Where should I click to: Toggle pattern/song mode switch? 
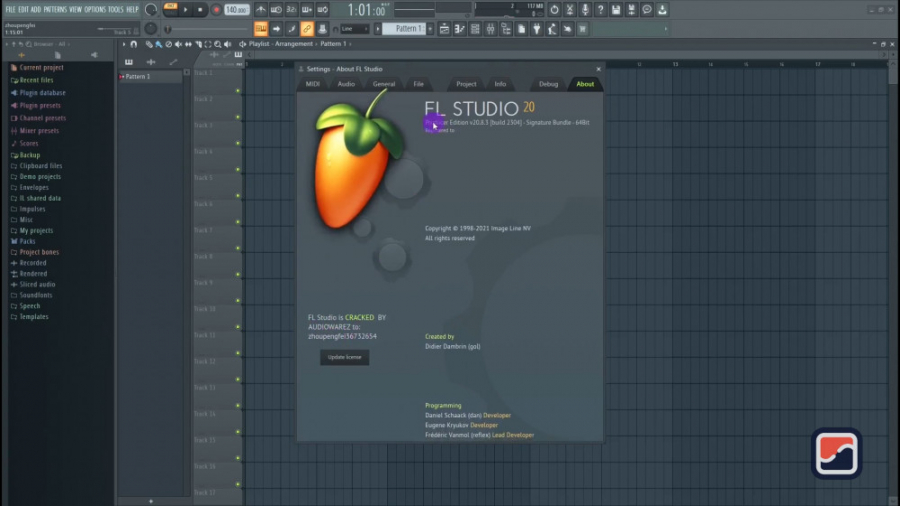point(170,9)
